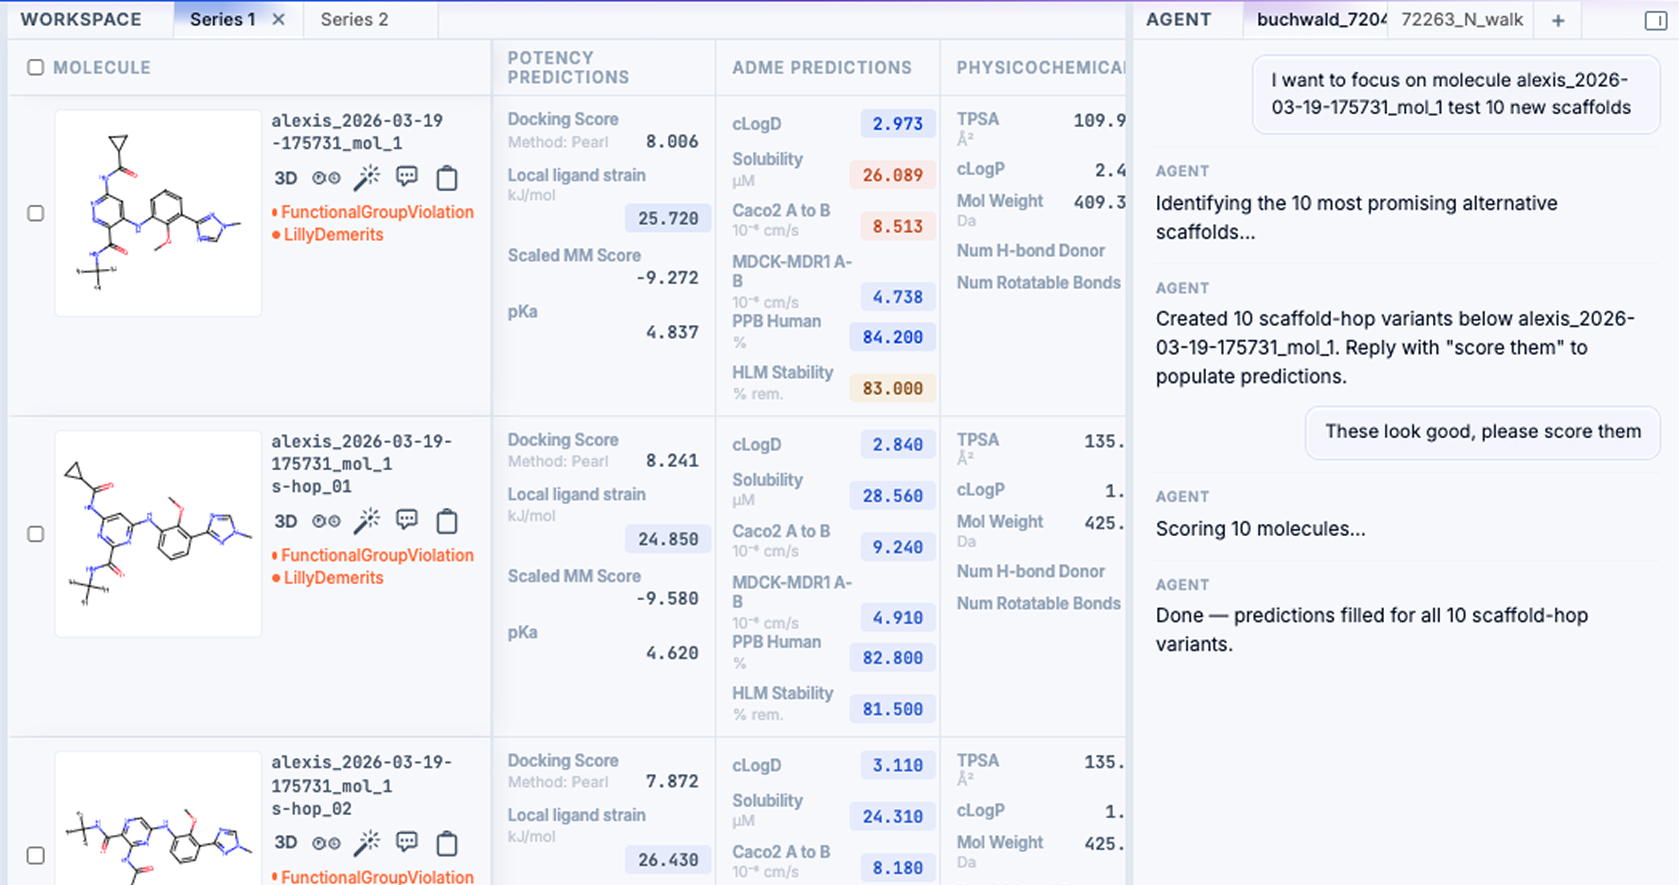Click the Solubility value 26.089

pos(892,175)
